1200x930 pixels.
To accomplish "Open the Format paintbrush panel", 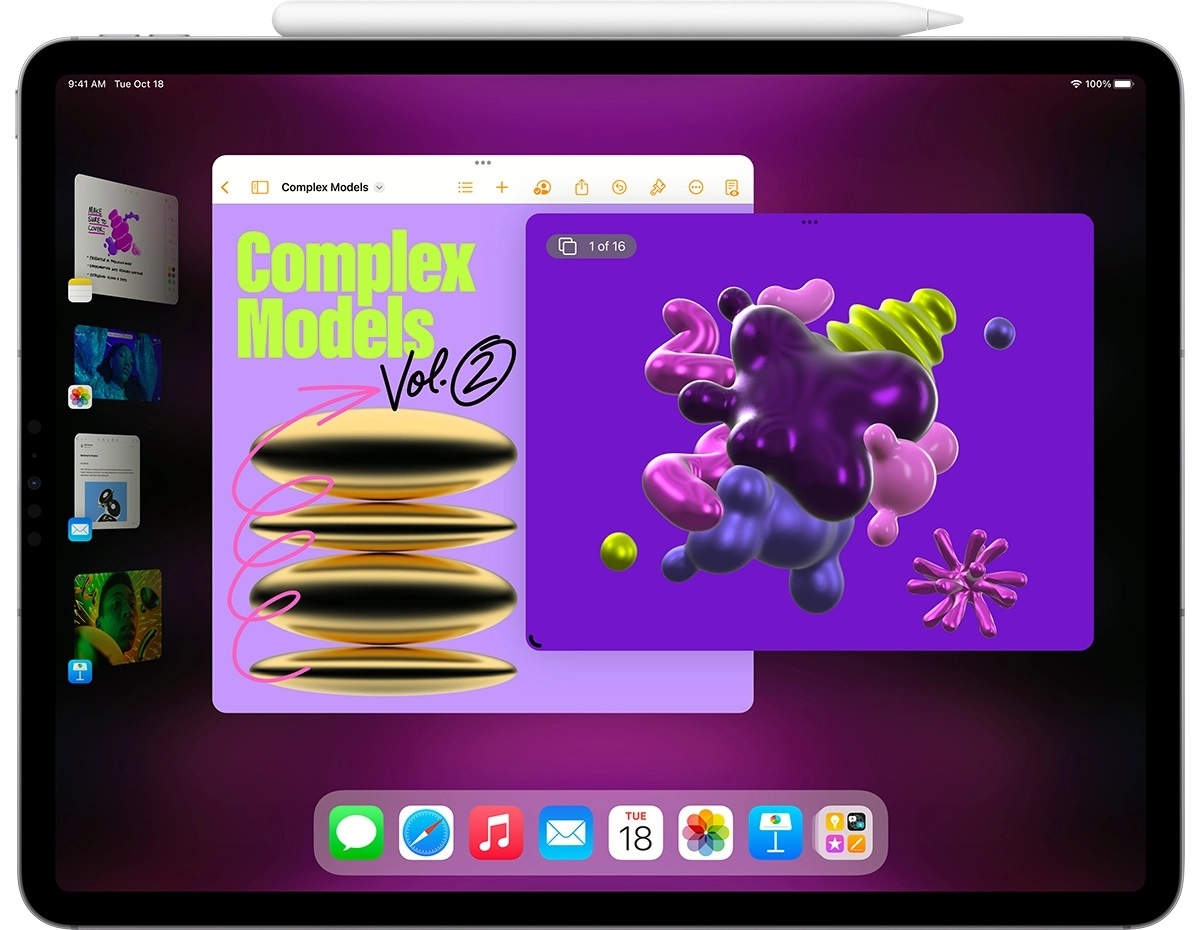I will [658, 187].
